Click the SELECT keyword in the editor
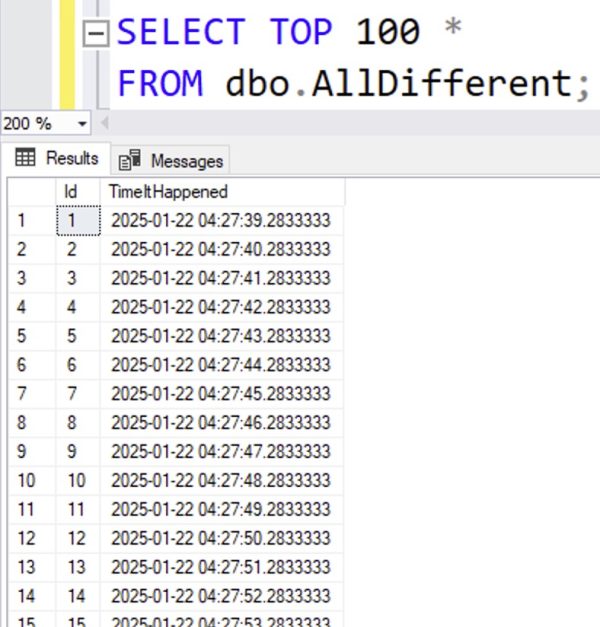This screenshot has height=627, width=600. click(x=181, y=32)
